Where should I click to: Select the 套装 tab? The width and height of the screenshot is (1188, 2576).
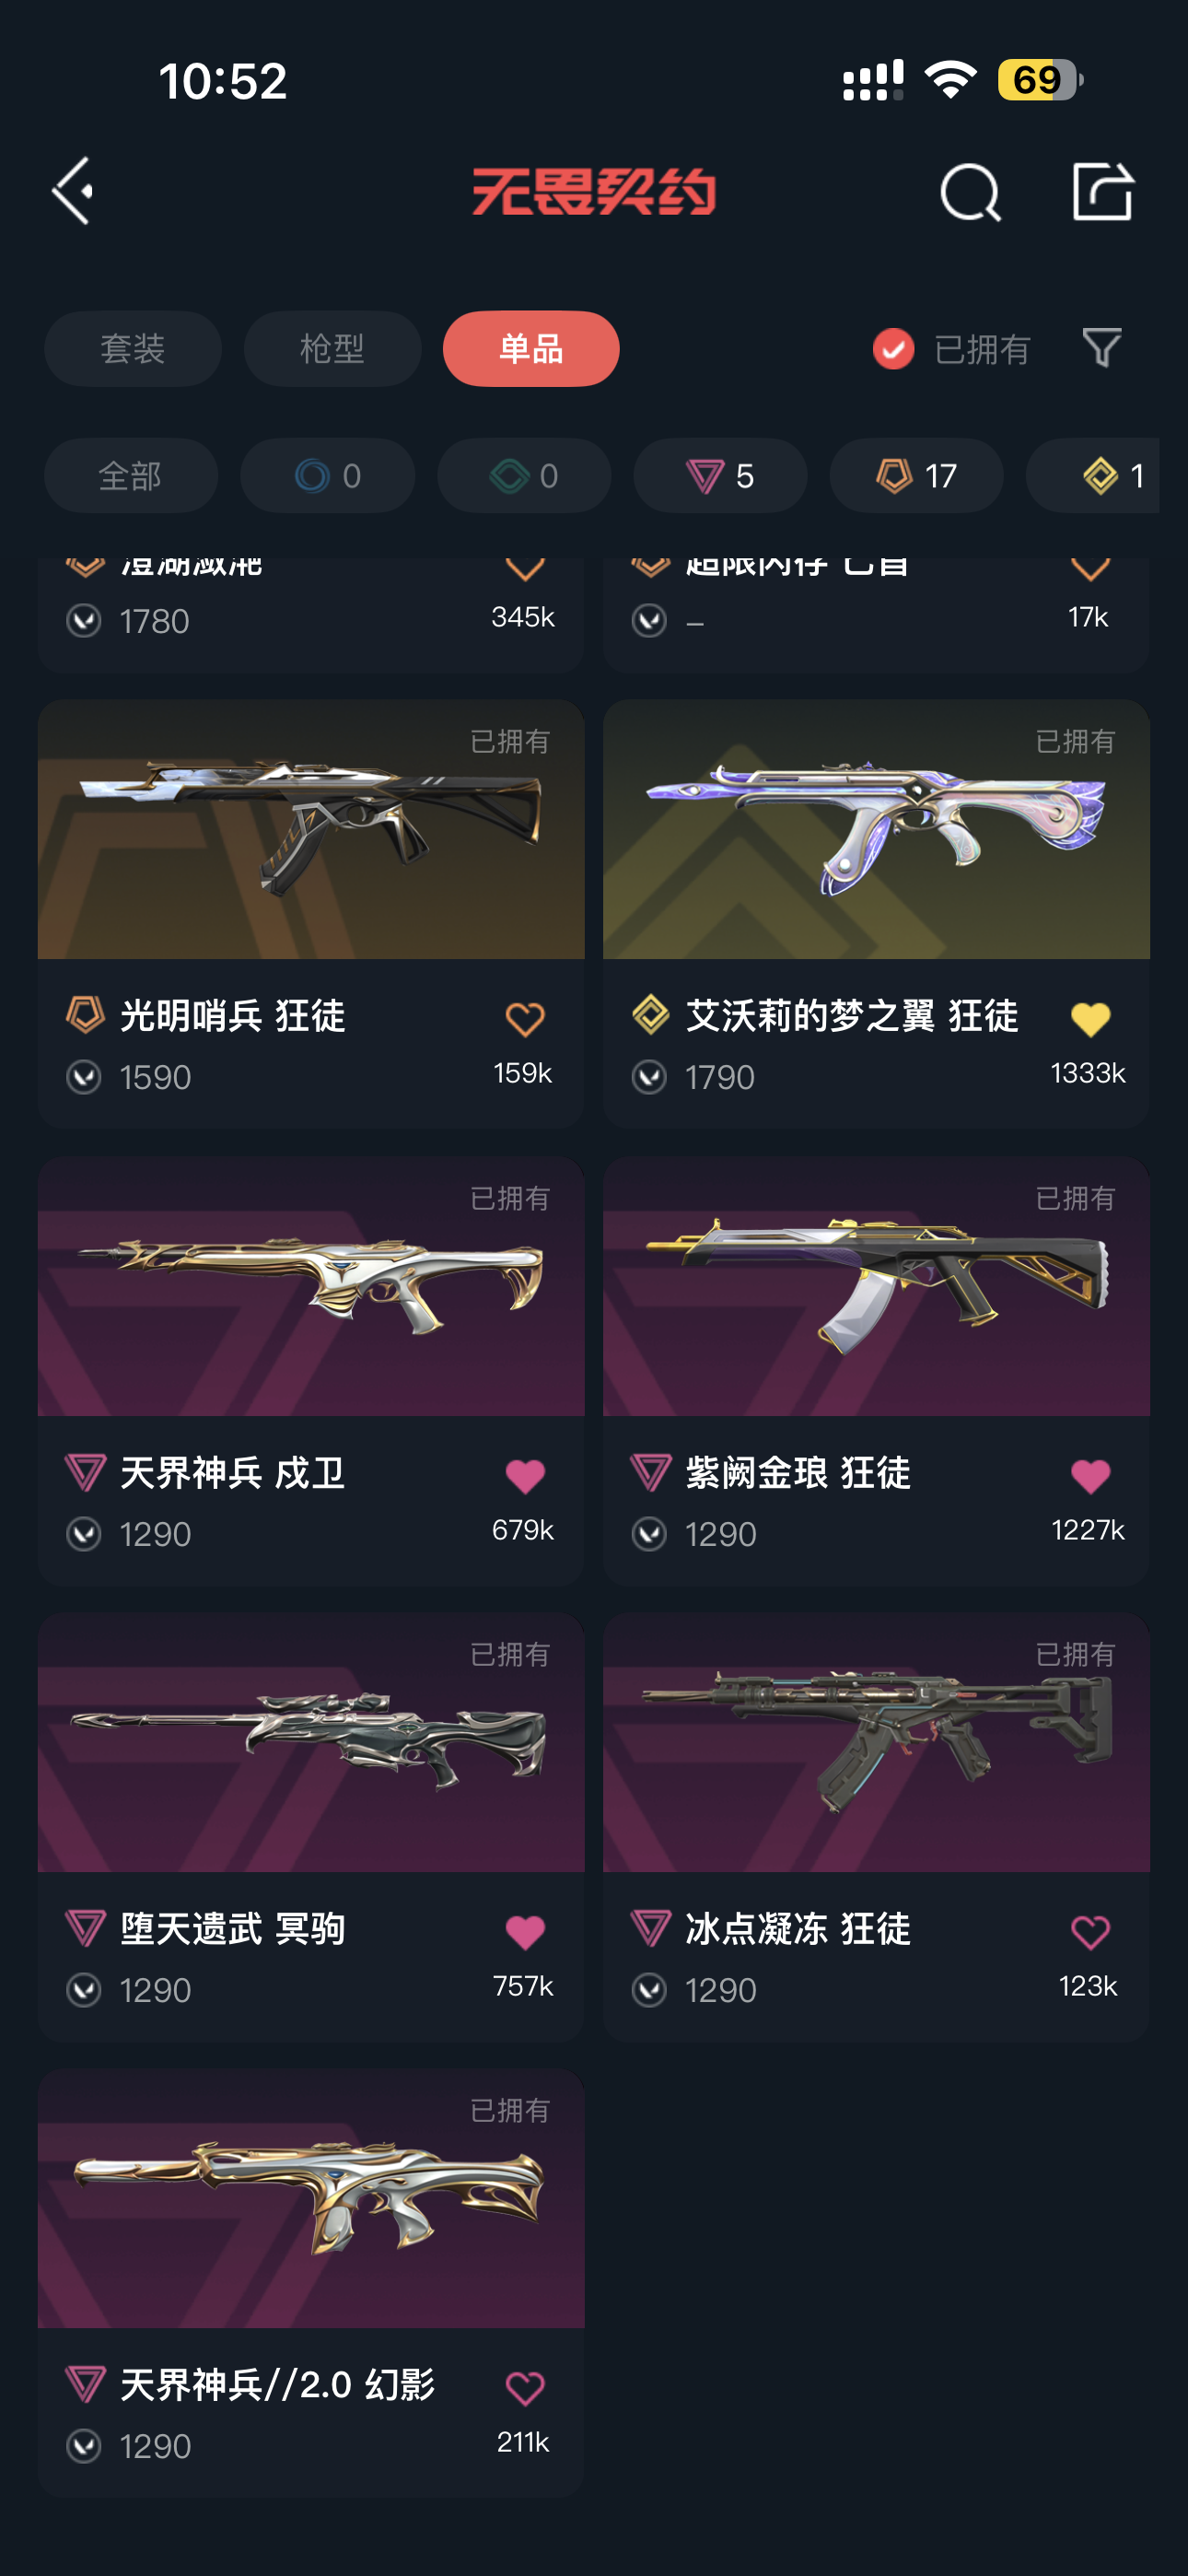pos(133,349)
